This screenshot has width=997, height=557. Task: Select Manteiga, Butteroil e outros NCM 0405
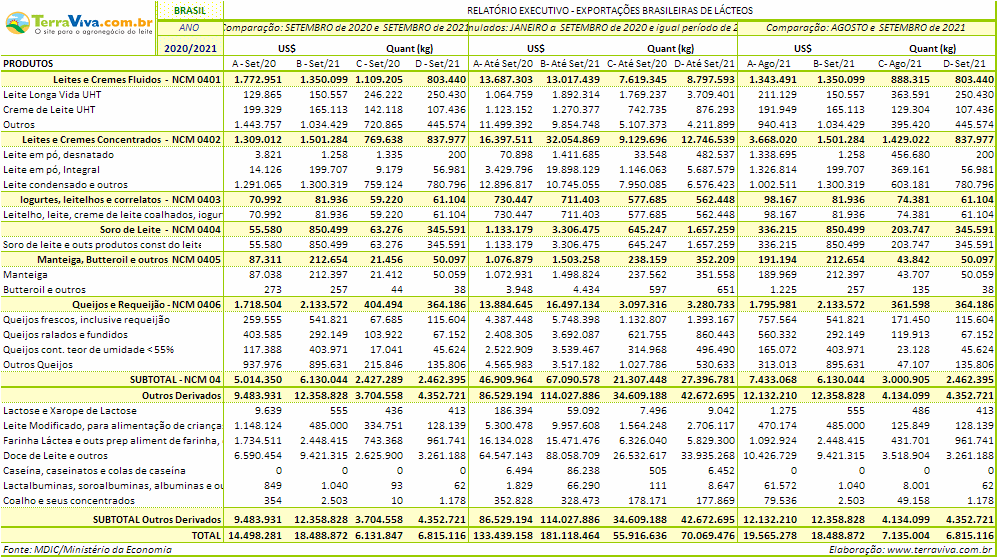(x=129, y=259)
